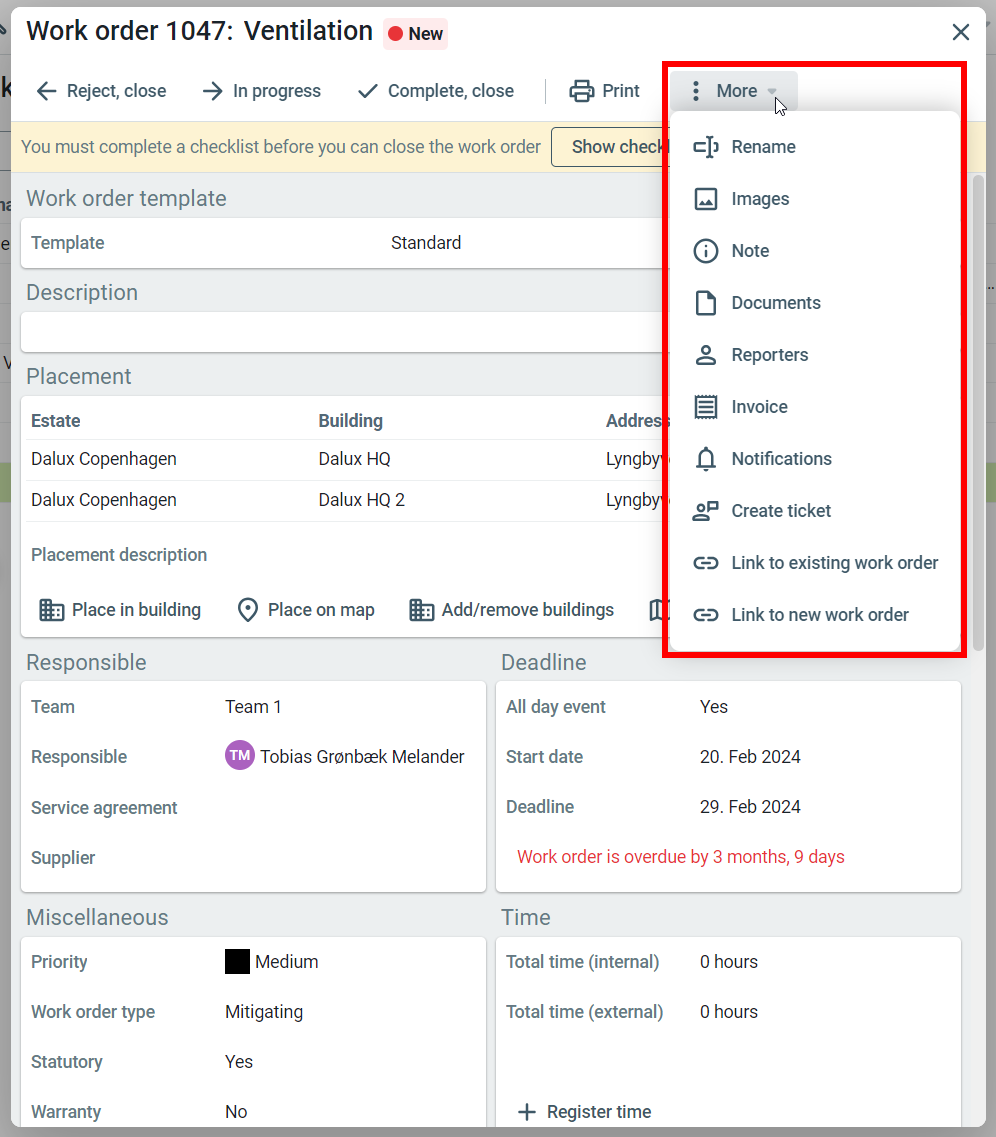The image size is (996, 1137).
Task: Select Reporters in the dropdown menu
Action: click(769, 355)
